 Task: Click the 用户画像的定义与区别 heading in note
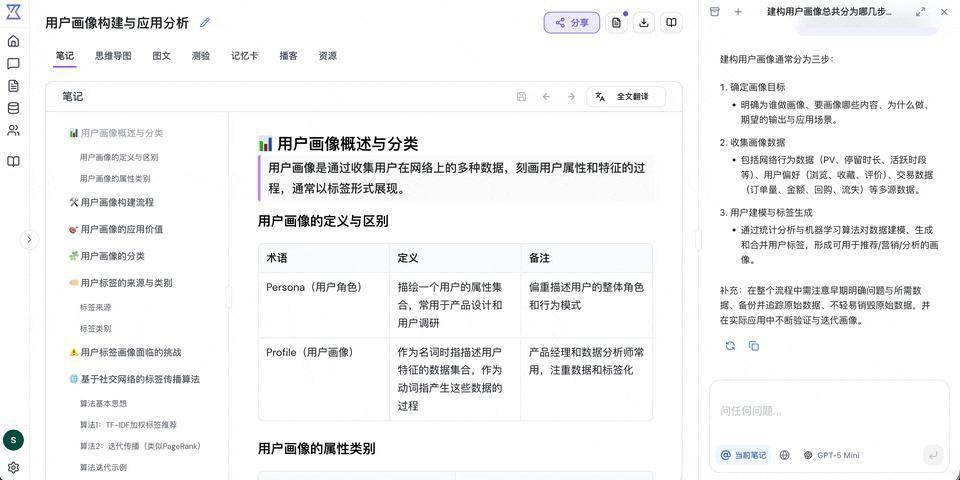(323, 221)
